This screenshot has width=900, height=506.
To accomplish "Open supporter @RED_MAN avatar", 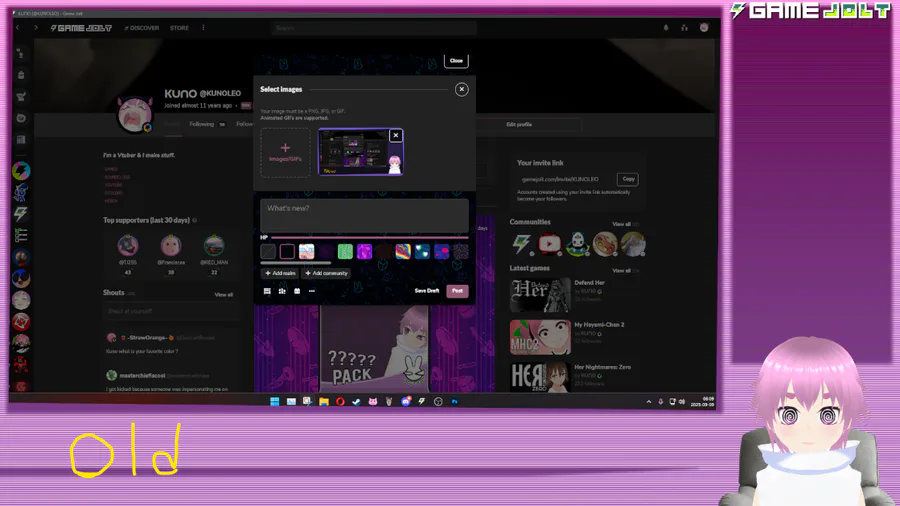I will tap(214, 246).
